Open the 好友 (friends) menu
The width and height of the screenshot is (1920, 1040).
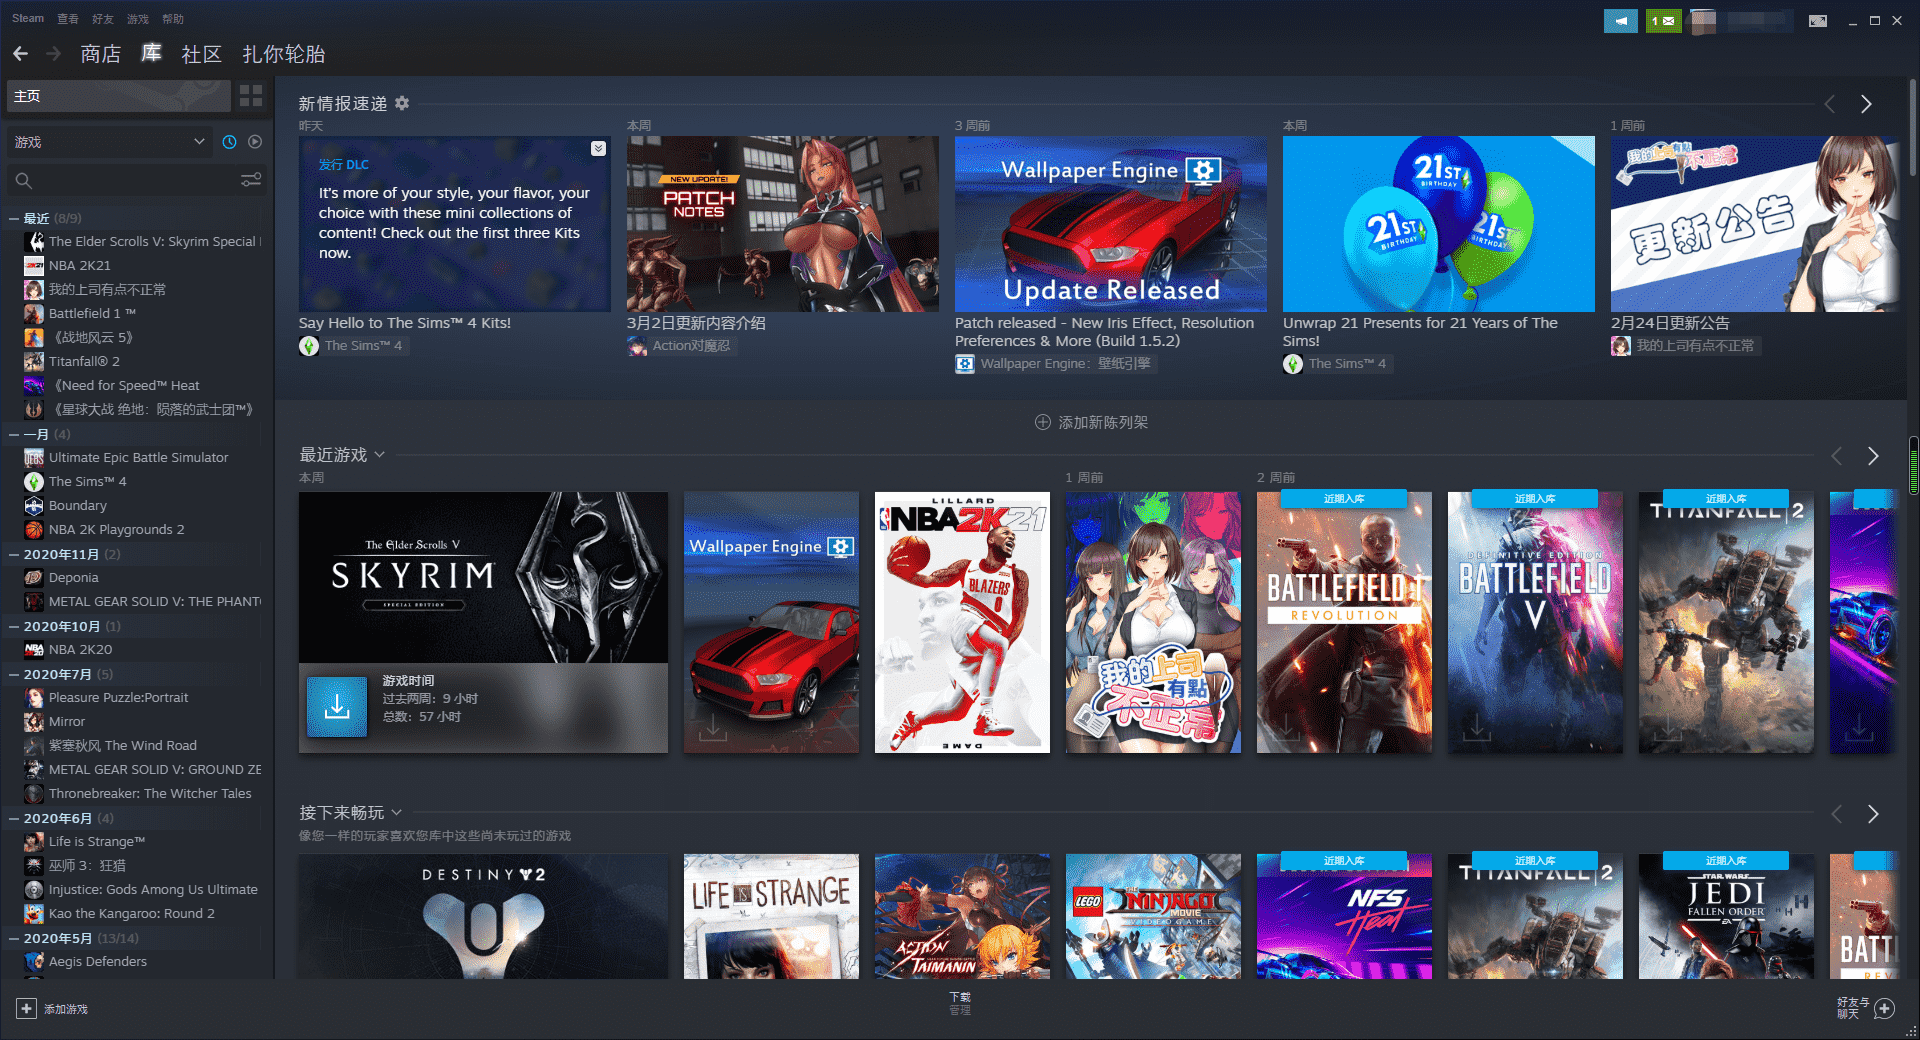pos(103,19)
